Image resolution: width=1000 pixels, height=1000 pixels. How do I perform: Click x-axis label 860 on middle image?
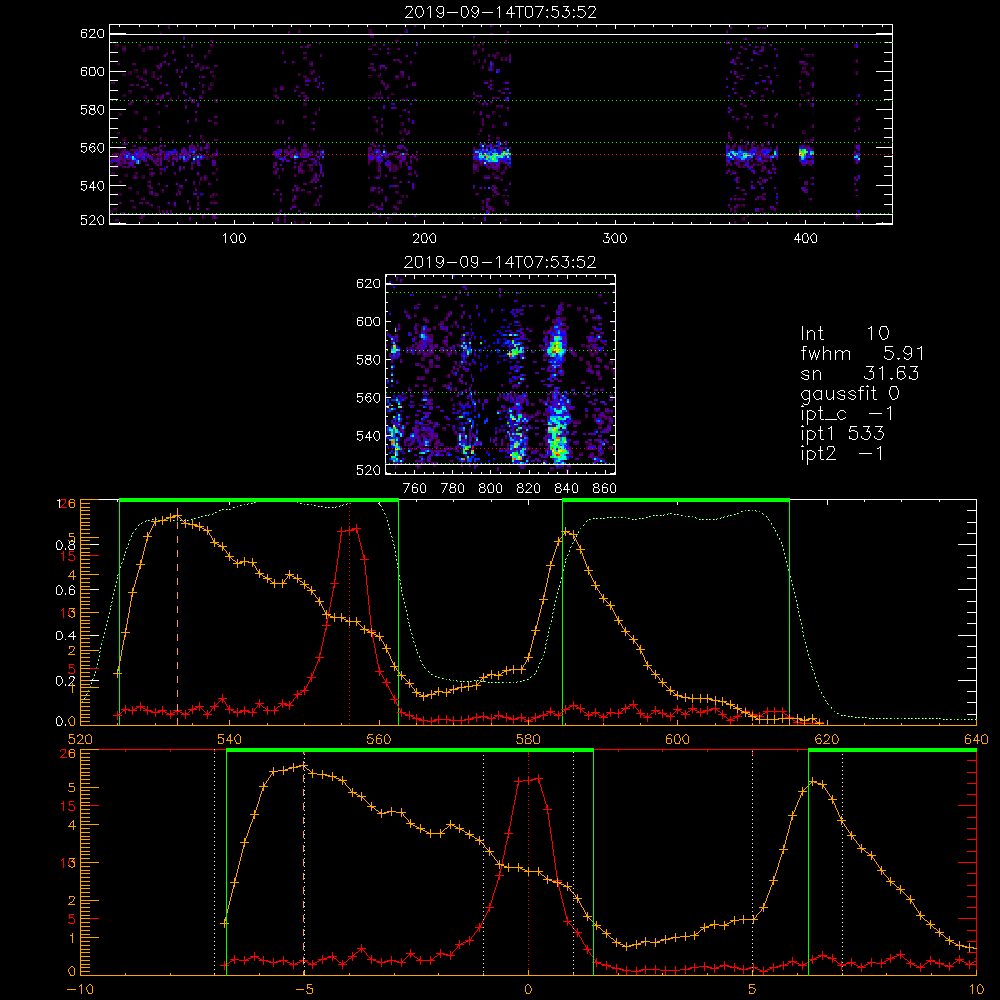605,489
